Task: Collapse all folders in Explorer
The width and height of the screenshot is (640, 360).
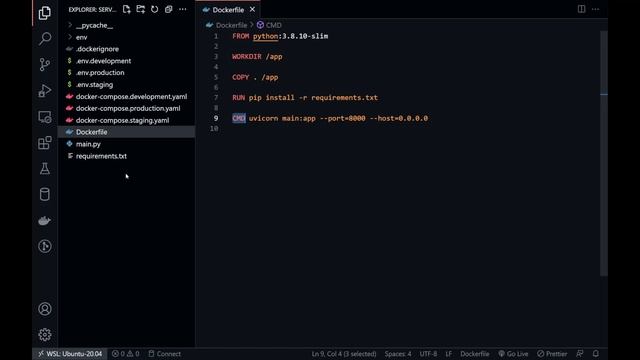Action: point(169,9)
